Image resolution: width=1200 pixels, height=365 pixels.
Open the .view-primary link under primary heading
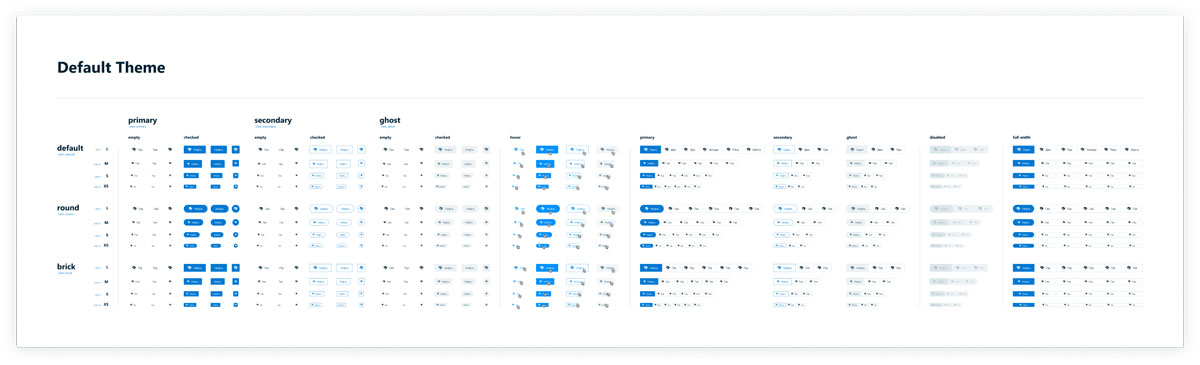point(137,127)
